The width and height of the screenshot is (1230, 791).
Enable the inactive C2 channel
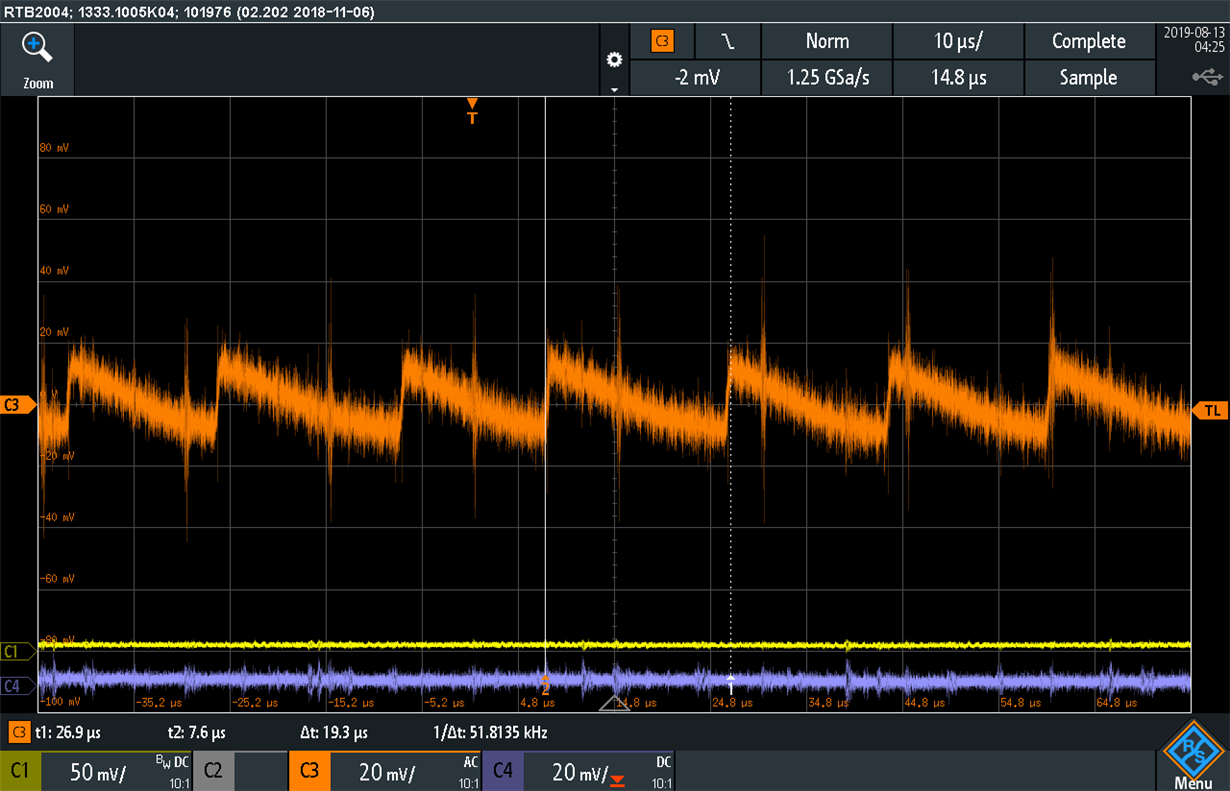[241, 771]
